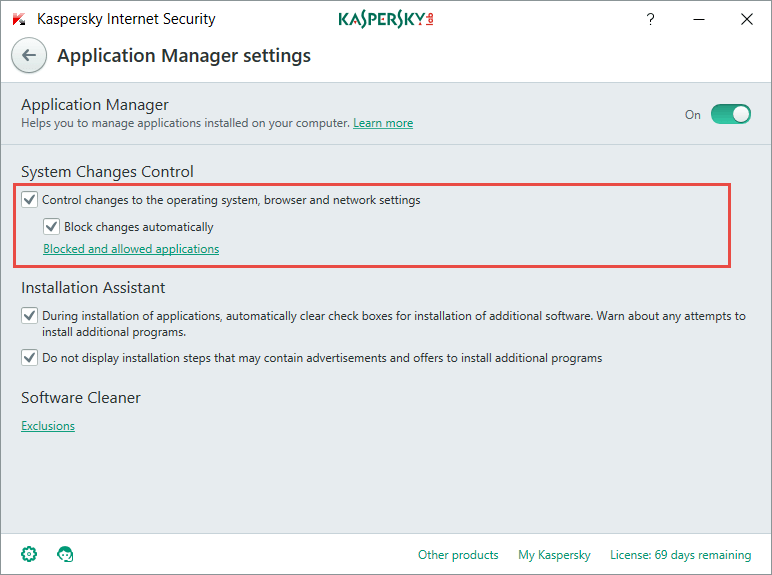Screen dimensions: 772x575
Task: Open the support agent icon
Action: (65, 554)
